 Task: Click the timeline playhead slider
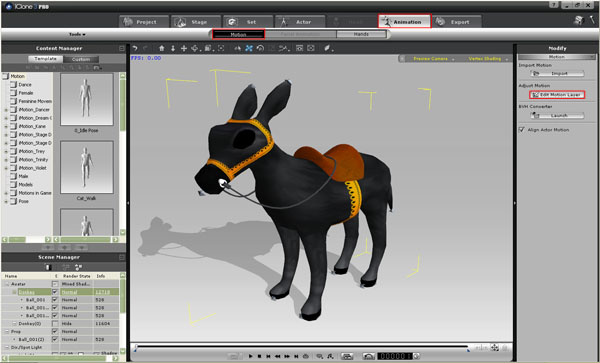135,348
